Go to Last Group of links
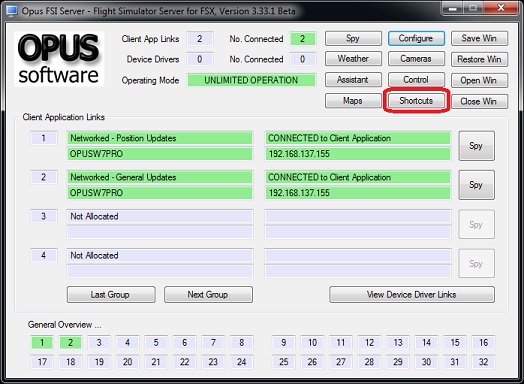The width and height of the screenshot is (524, 384). [x=111, y=294]
